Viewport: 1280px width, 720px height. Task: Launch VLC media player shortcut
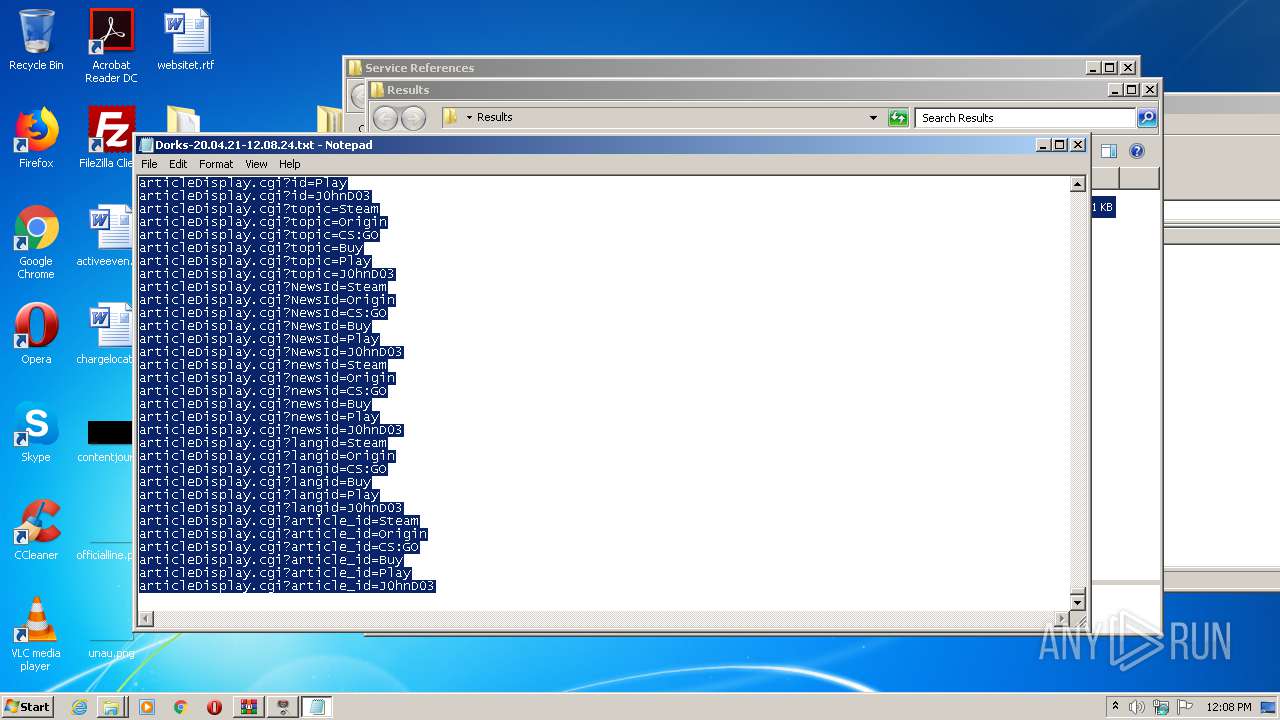click(36, 634)
